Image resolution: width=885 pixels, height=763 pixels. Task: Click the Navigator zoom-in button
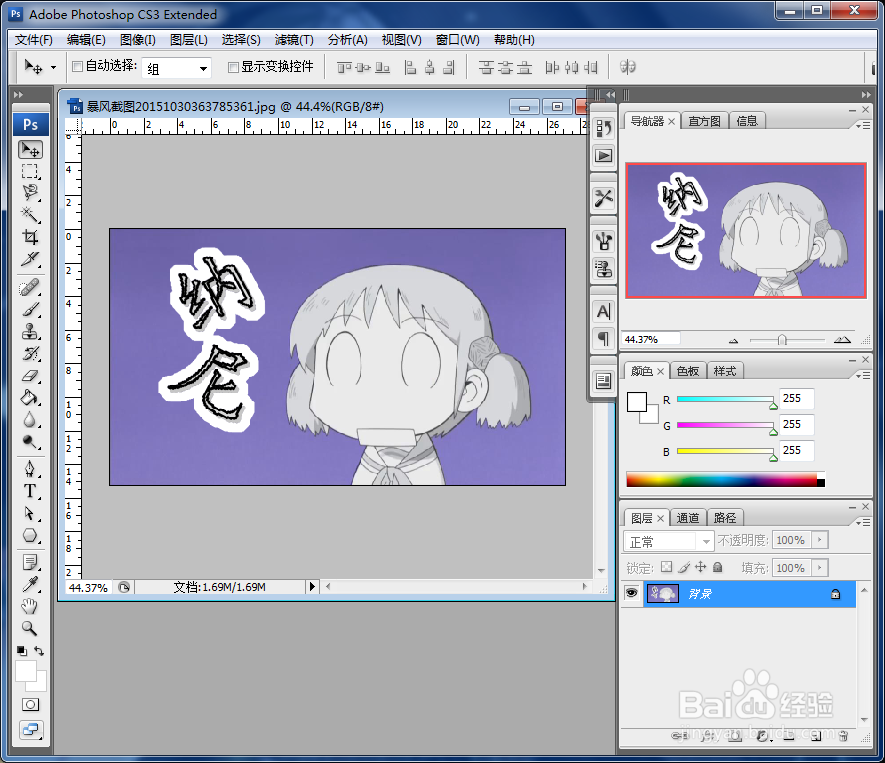click(x=843, y=339)
